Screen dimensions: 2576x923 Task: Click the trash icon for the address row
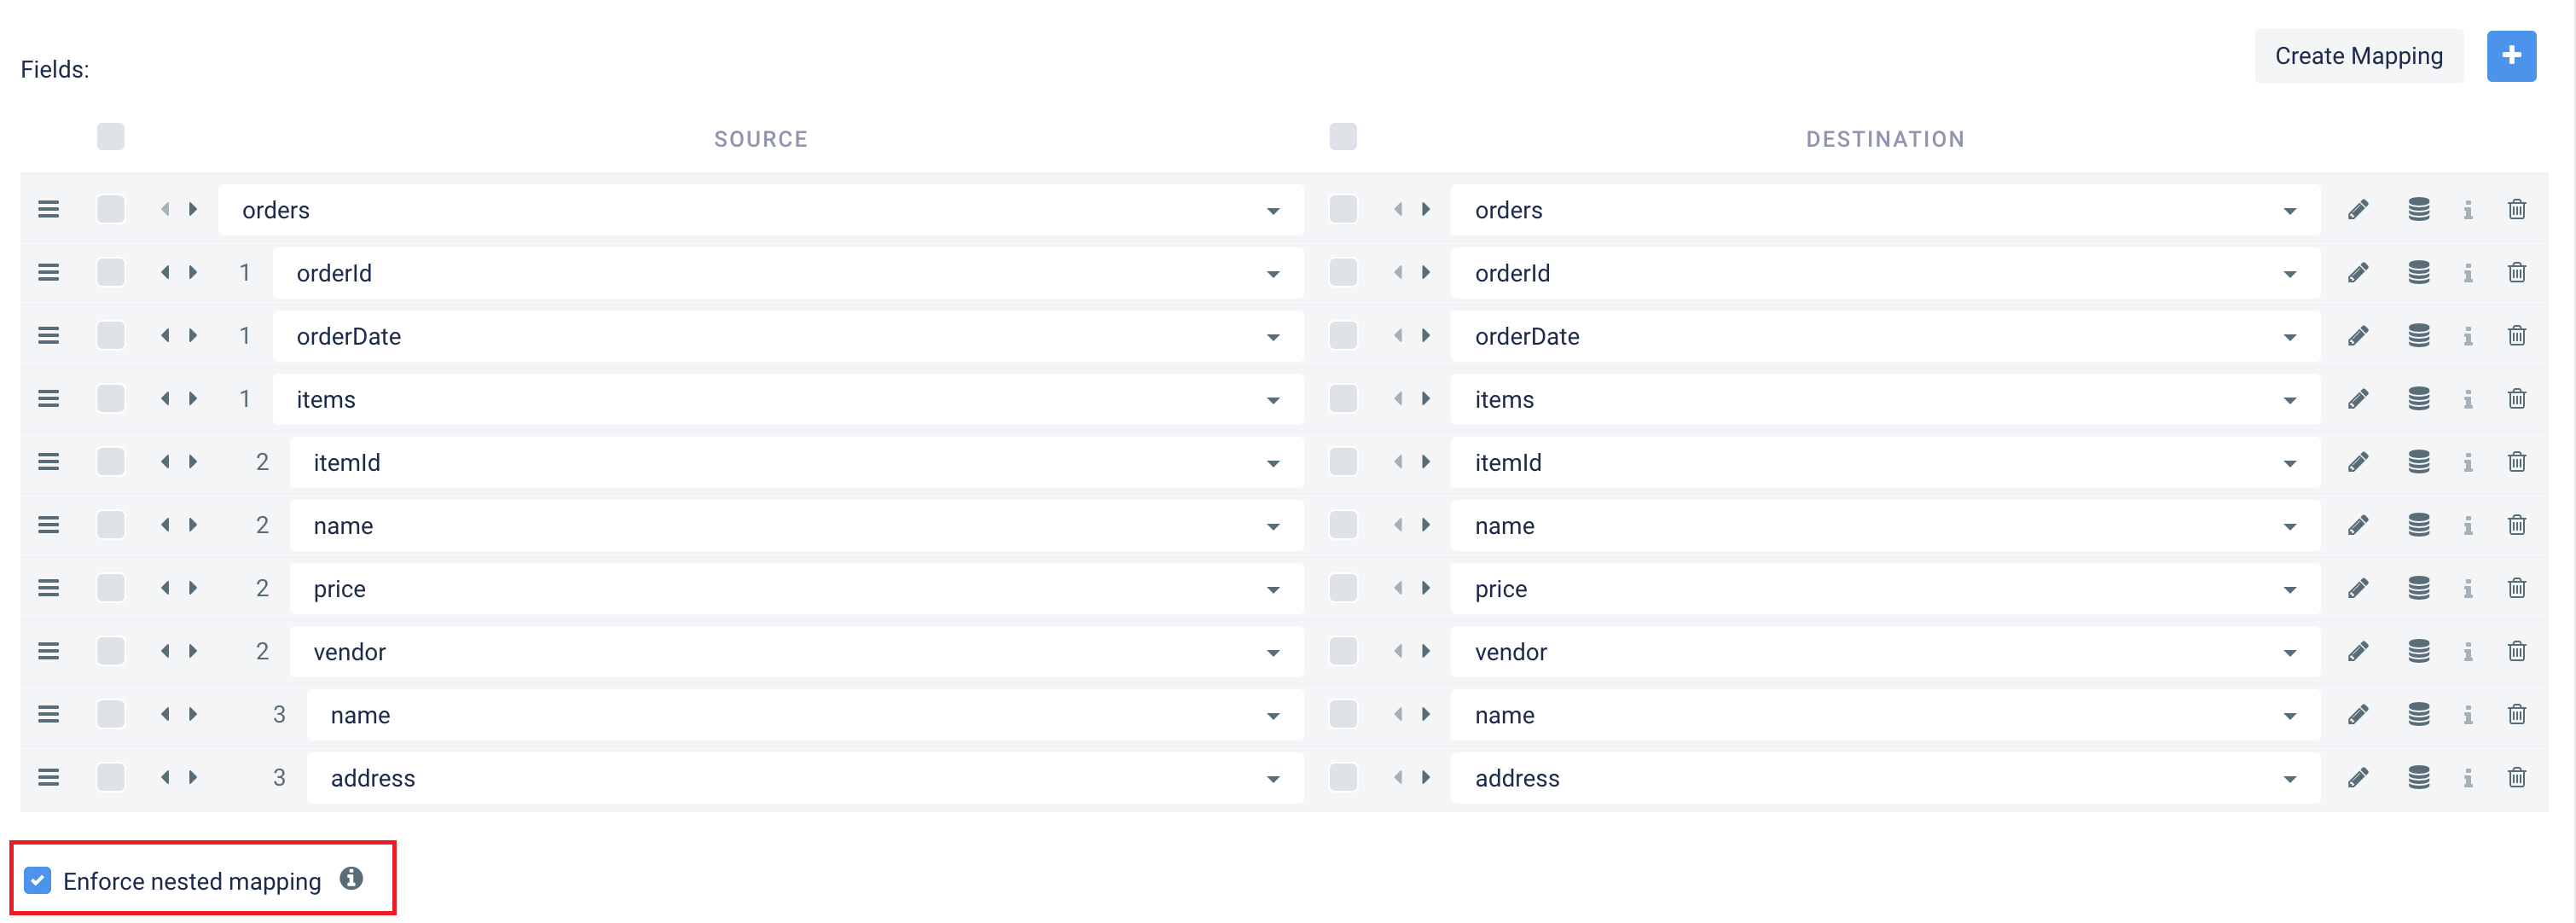coord(2516,778)
